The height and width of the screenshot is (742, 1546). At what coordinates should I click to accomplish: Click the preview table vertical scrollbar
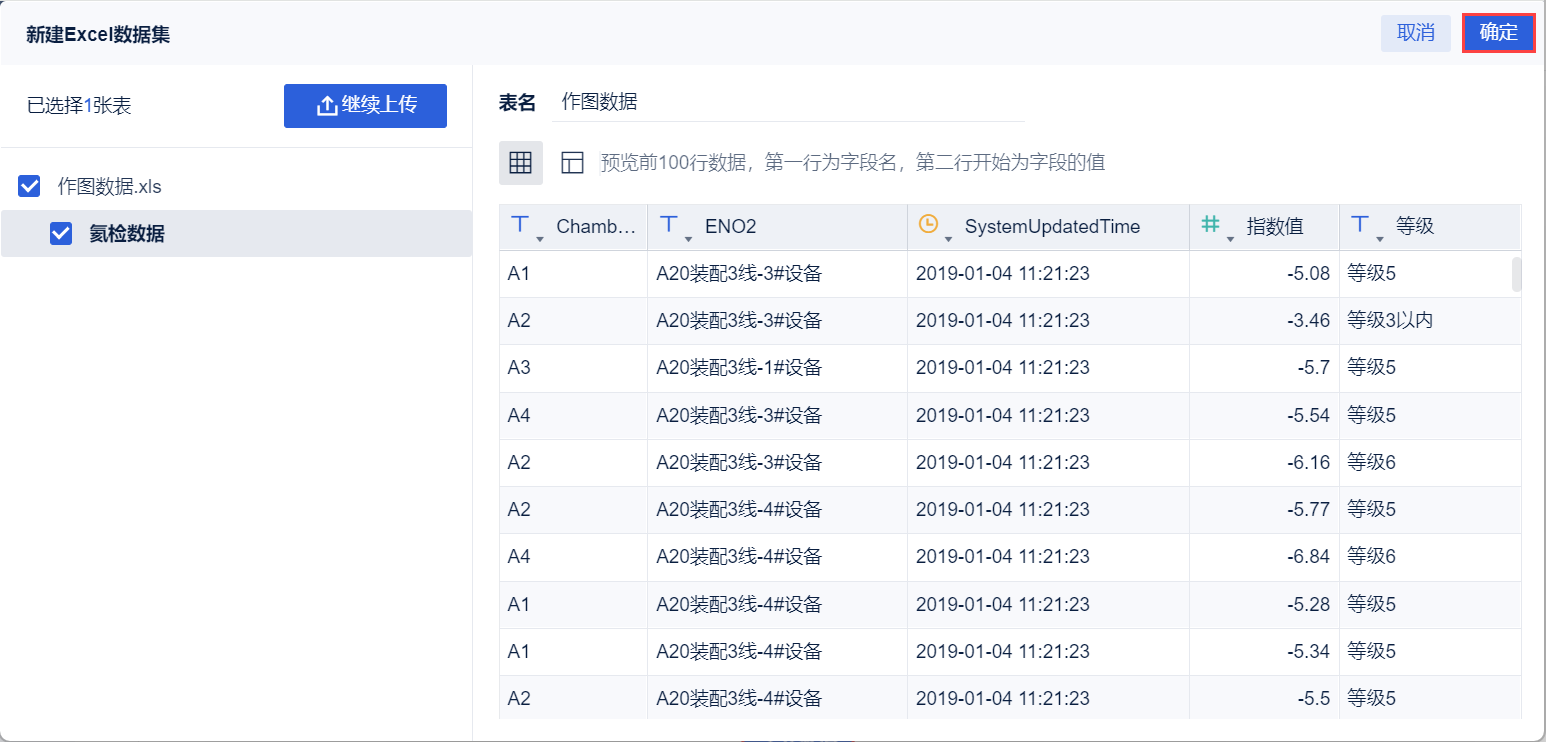click(1516, 275)
